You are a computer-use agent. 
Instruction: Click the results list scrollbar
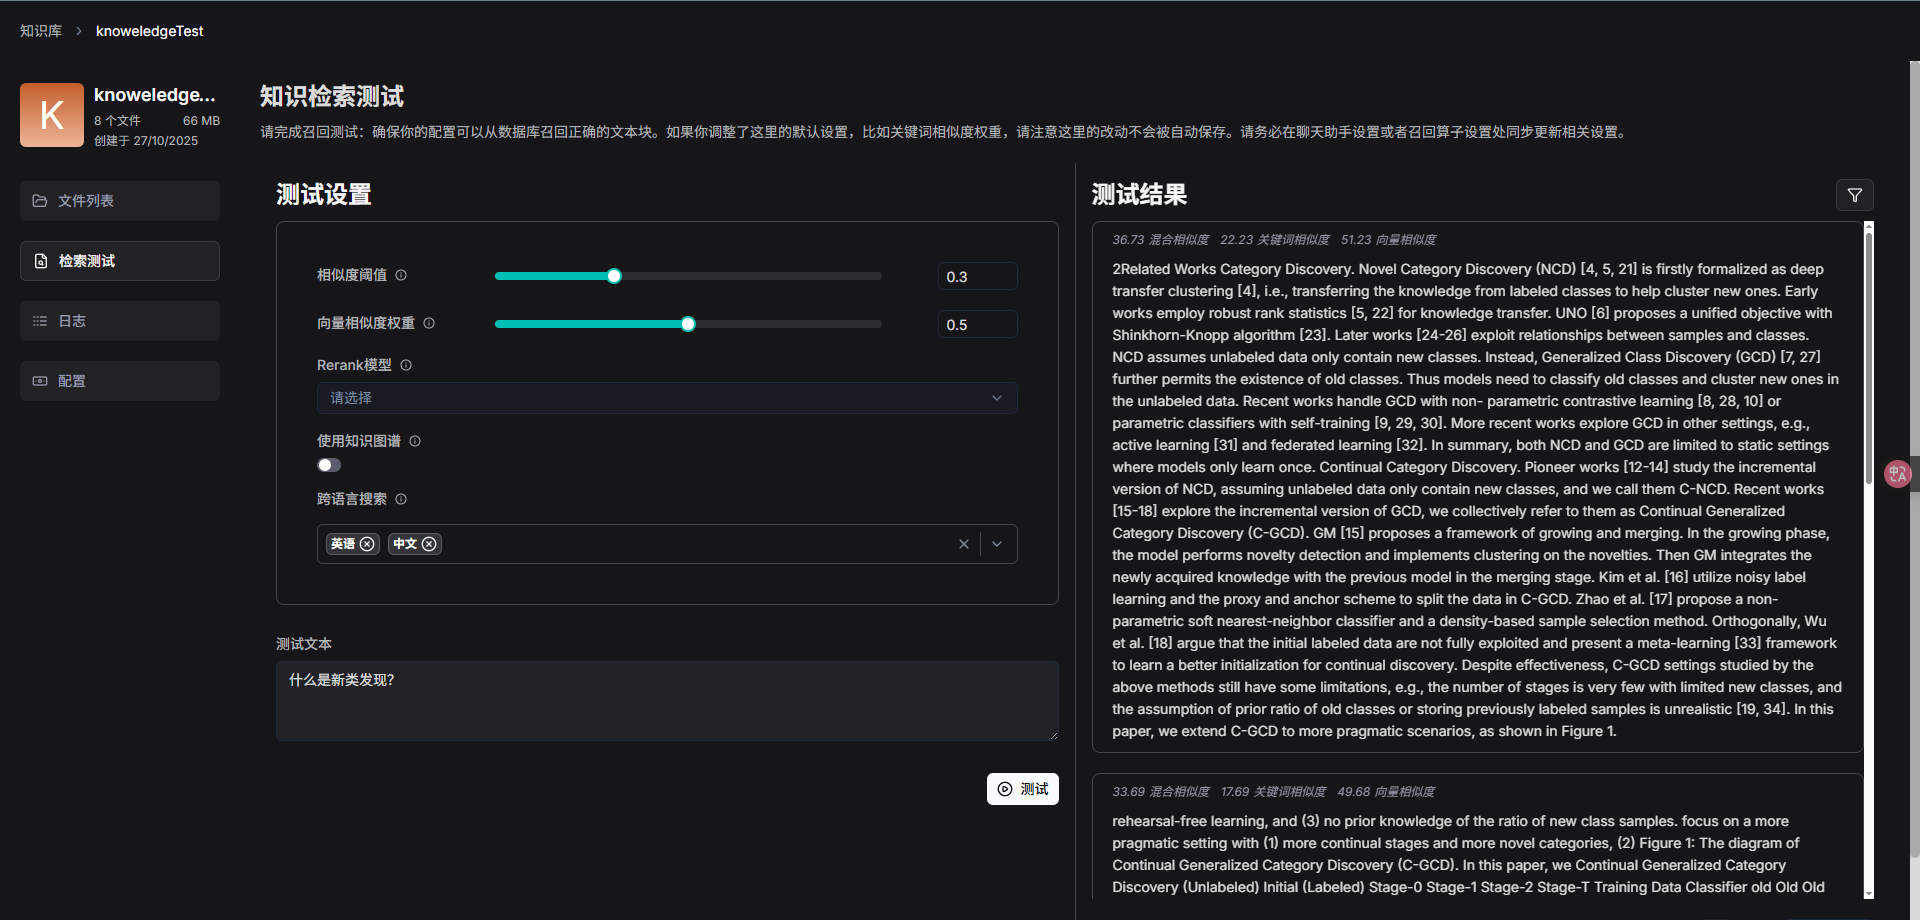1868,360
